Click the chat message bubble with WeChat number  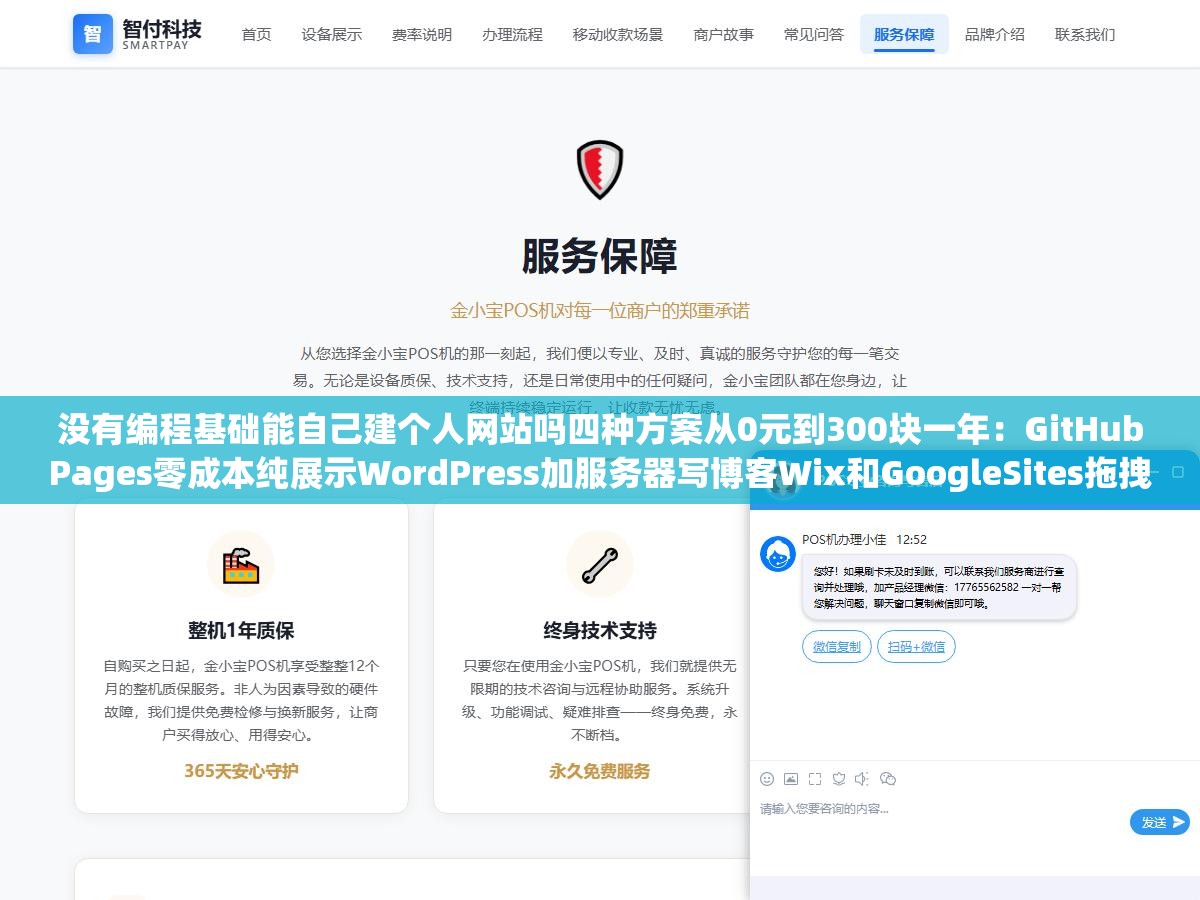939,587
